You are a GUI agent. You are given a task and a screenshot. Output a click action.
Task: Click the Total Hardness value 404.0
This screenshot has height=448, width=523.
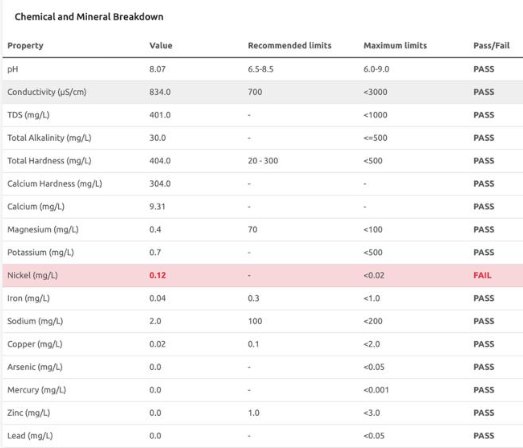pyautogui.click(x=160, y=161)
